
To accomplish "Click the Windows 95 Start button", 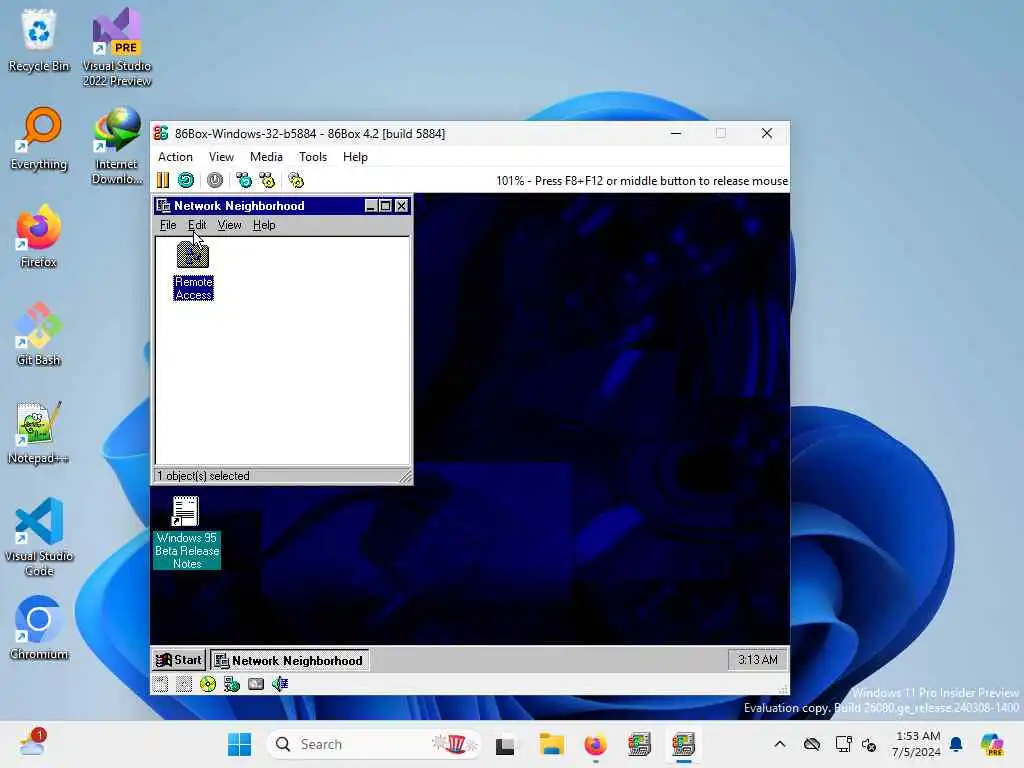I will pos(179,660).
